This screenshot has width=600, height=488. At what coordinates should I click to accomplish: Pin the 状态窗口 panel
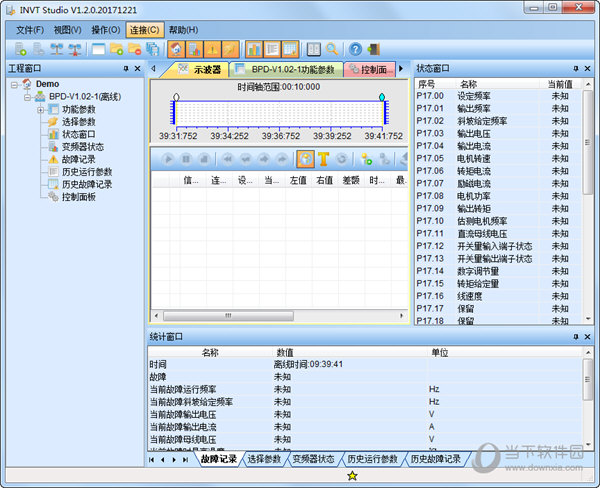click(x=576, y=69)
